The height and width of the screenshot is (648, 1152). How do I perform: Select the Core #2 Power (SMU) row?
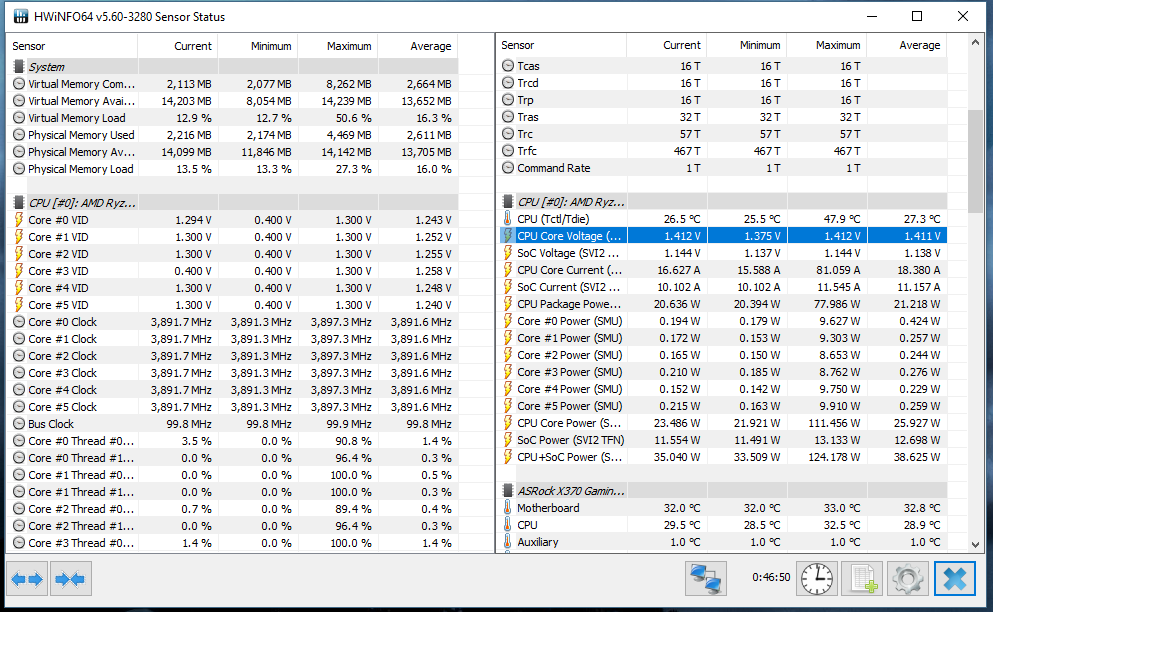click(x=722, y=355)
